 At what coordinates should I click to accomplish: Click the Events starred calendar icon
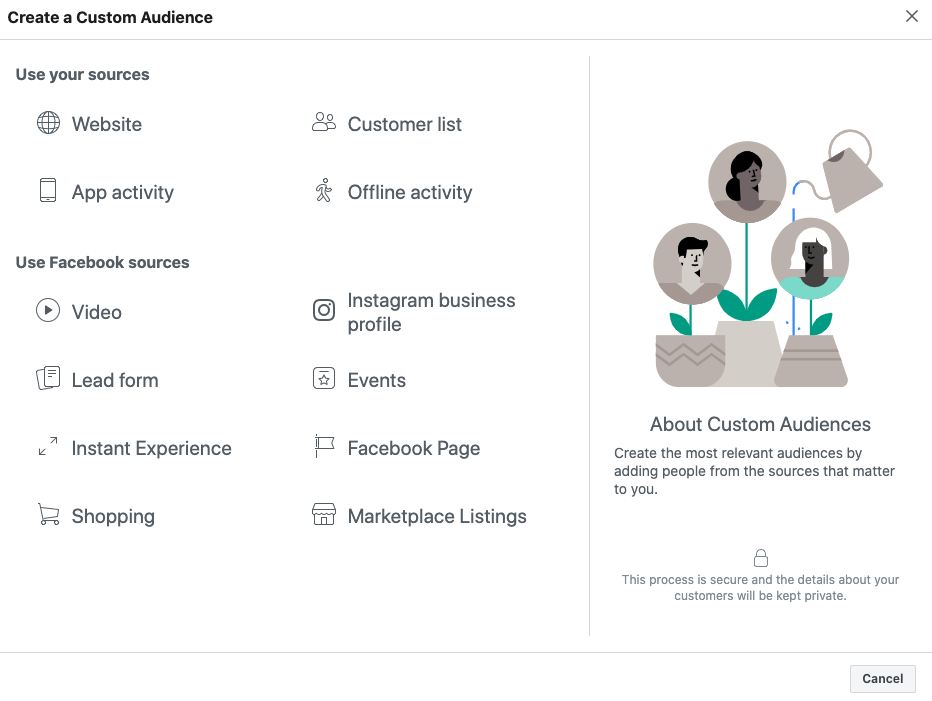point(322,379)
